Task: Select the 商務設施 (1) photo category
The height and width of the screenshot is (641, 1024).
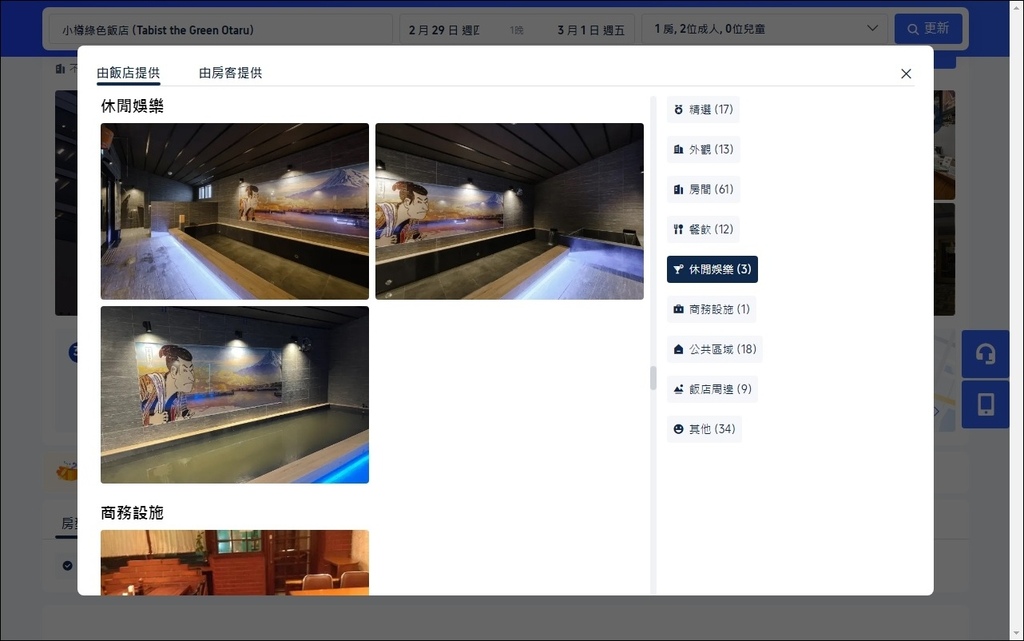Action: pos(712,309)
